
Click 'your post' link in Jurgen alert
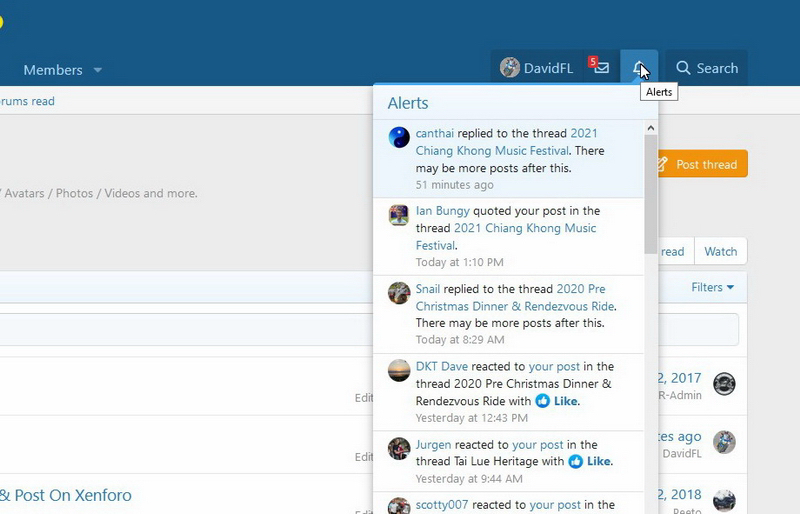pyautogui.click(x=538, y=445)
